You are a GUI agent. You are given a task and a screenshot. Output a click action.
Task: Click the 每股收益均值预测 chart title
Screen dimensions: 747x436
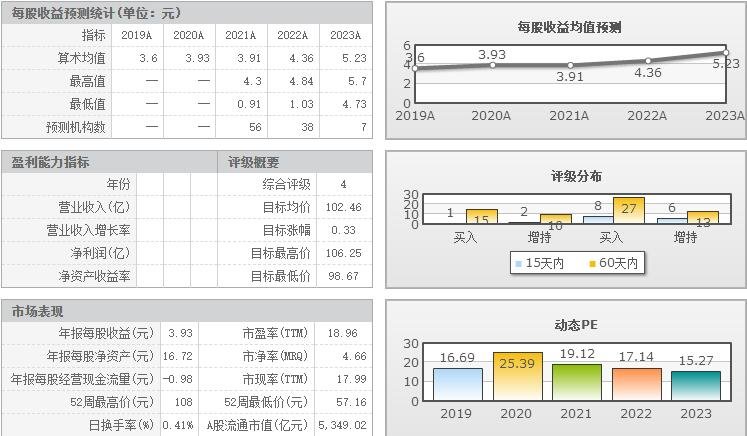click(x=569, y=27)
